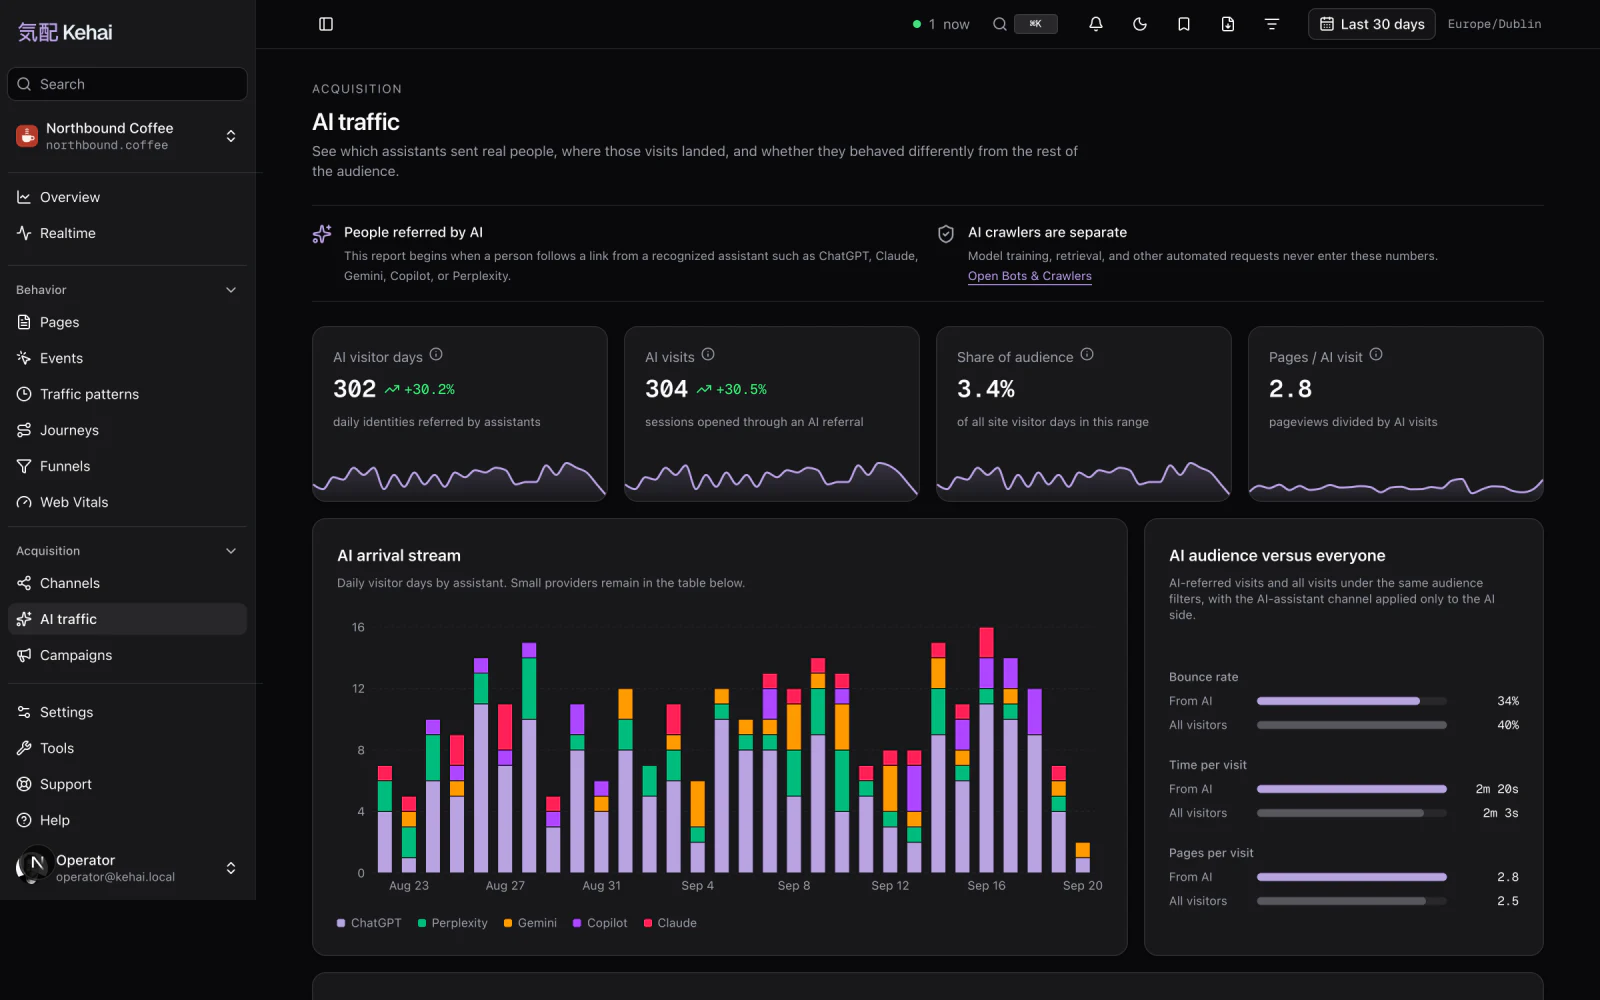
Task: Click the Journeys route icon in sidebar
Action: click(x=24, y=430)
